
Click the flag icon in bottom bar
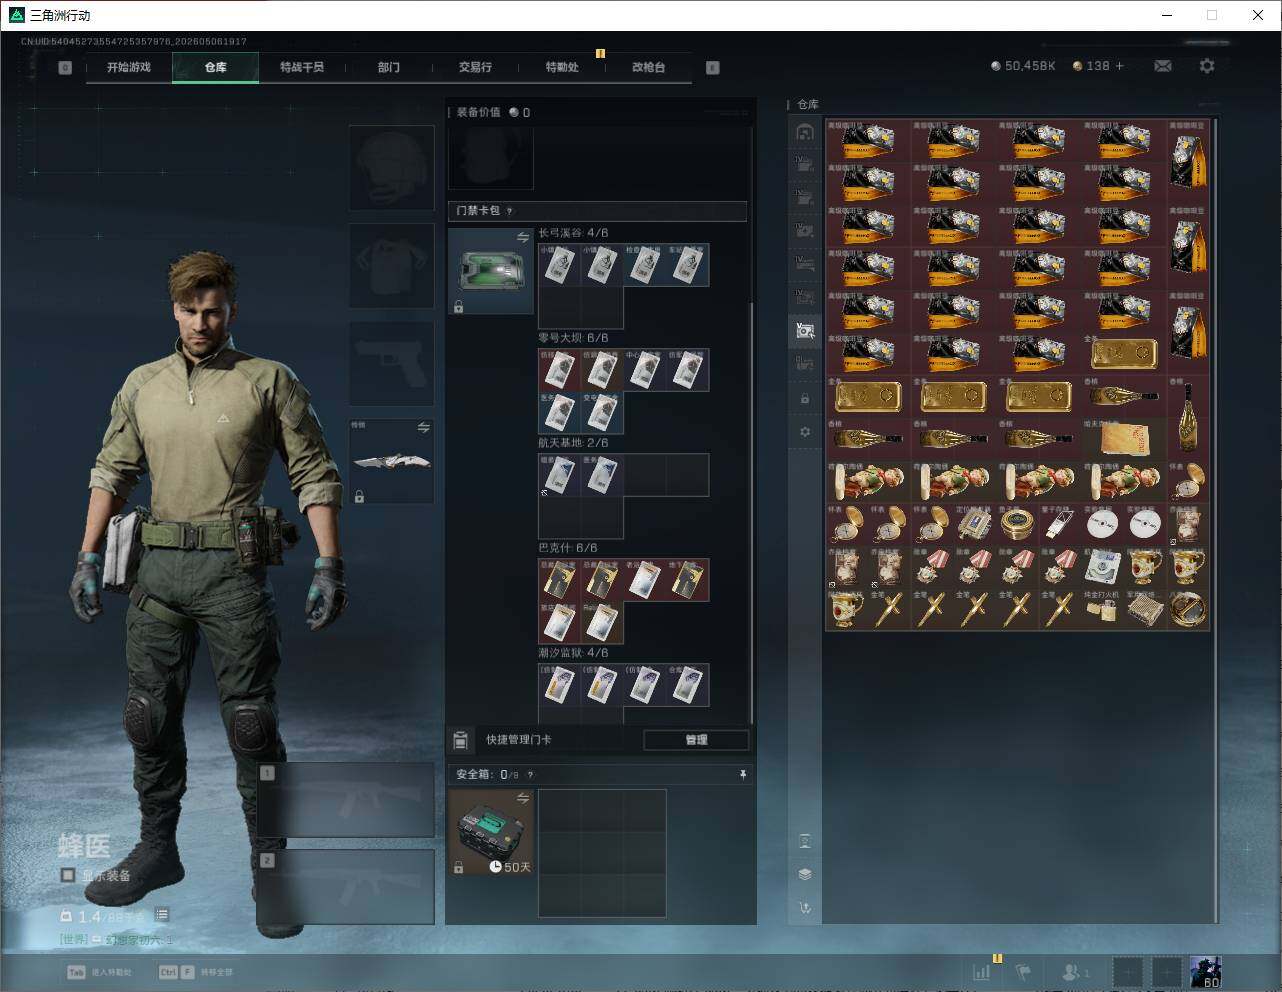[1023, 971]
